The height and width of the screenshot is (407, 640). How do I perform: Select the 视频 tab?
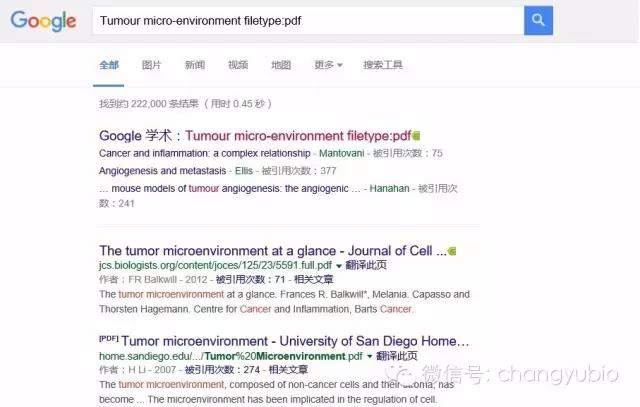238,65
